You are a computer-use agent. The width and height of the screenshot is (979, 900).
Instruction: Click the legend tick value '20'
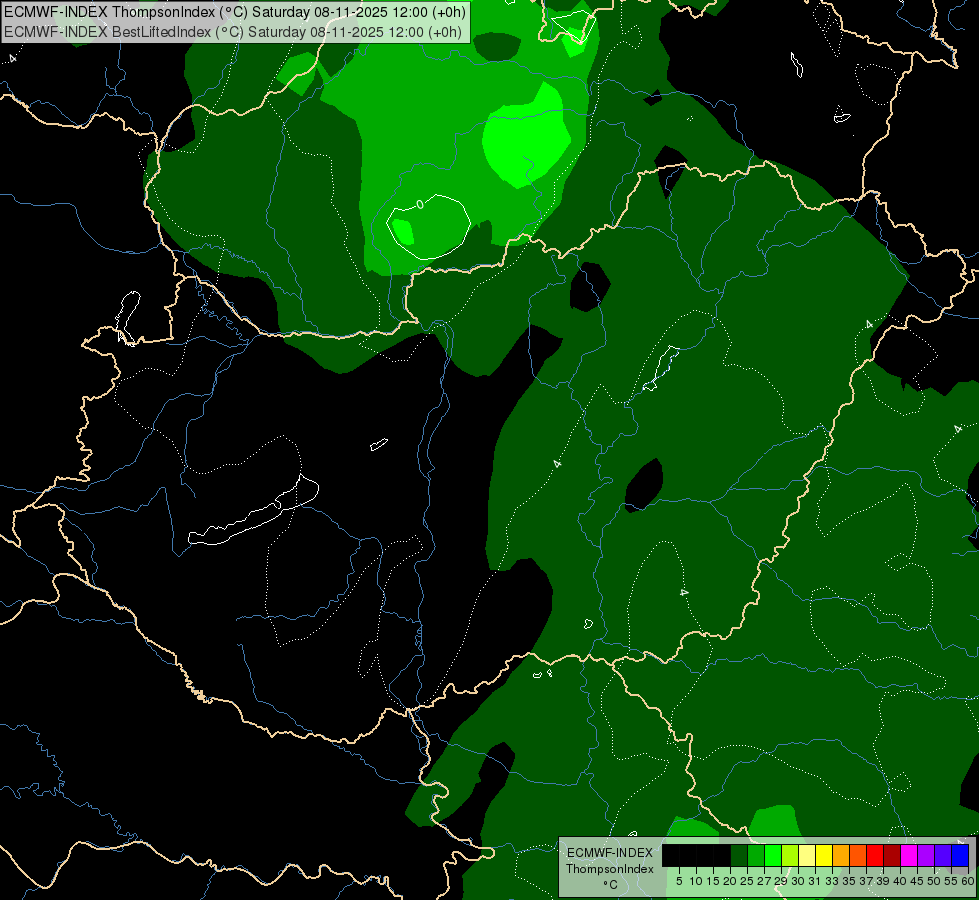730,881
